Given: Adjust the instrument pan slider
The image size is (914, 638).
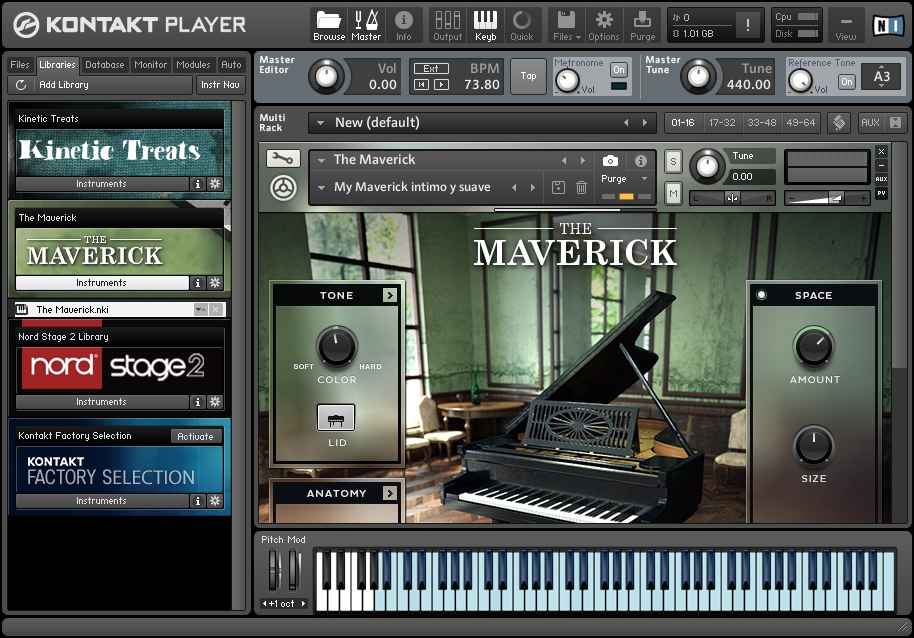Looking at the screenshot, I should (732, 198).
